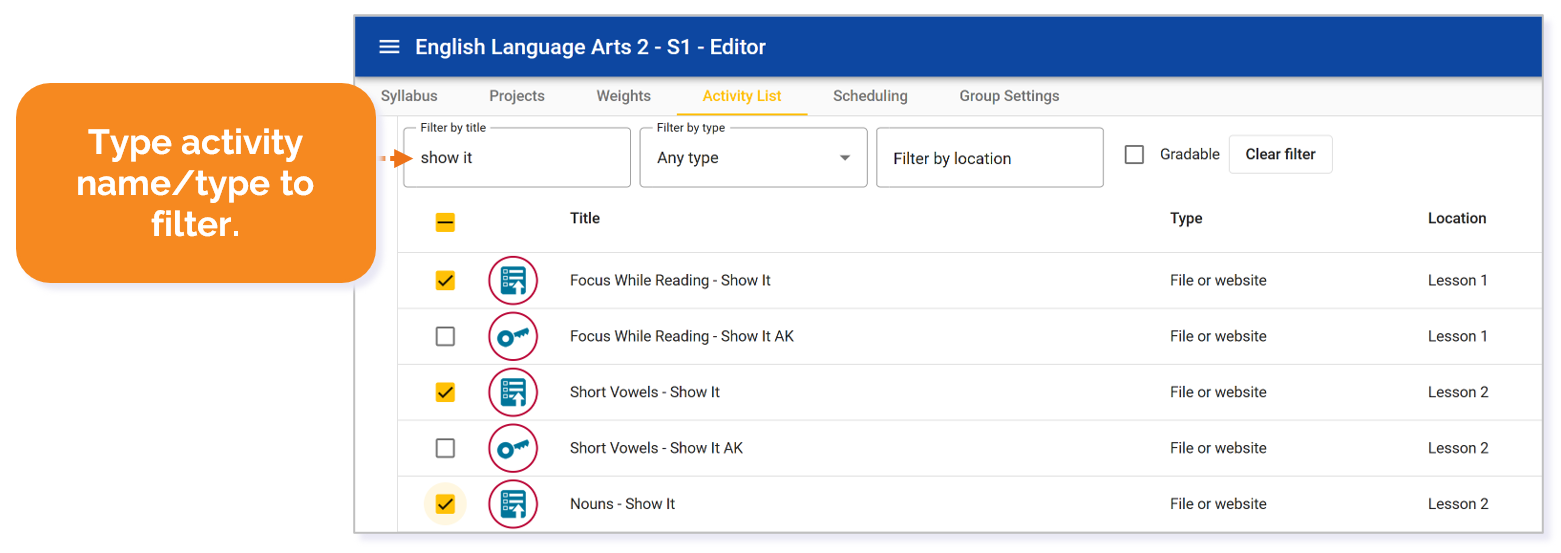The image size is (1561, 553).
Task: Click the Focus While Reading - Show It assignment icon
Action: pyautogui.click(x=513, y=281)
